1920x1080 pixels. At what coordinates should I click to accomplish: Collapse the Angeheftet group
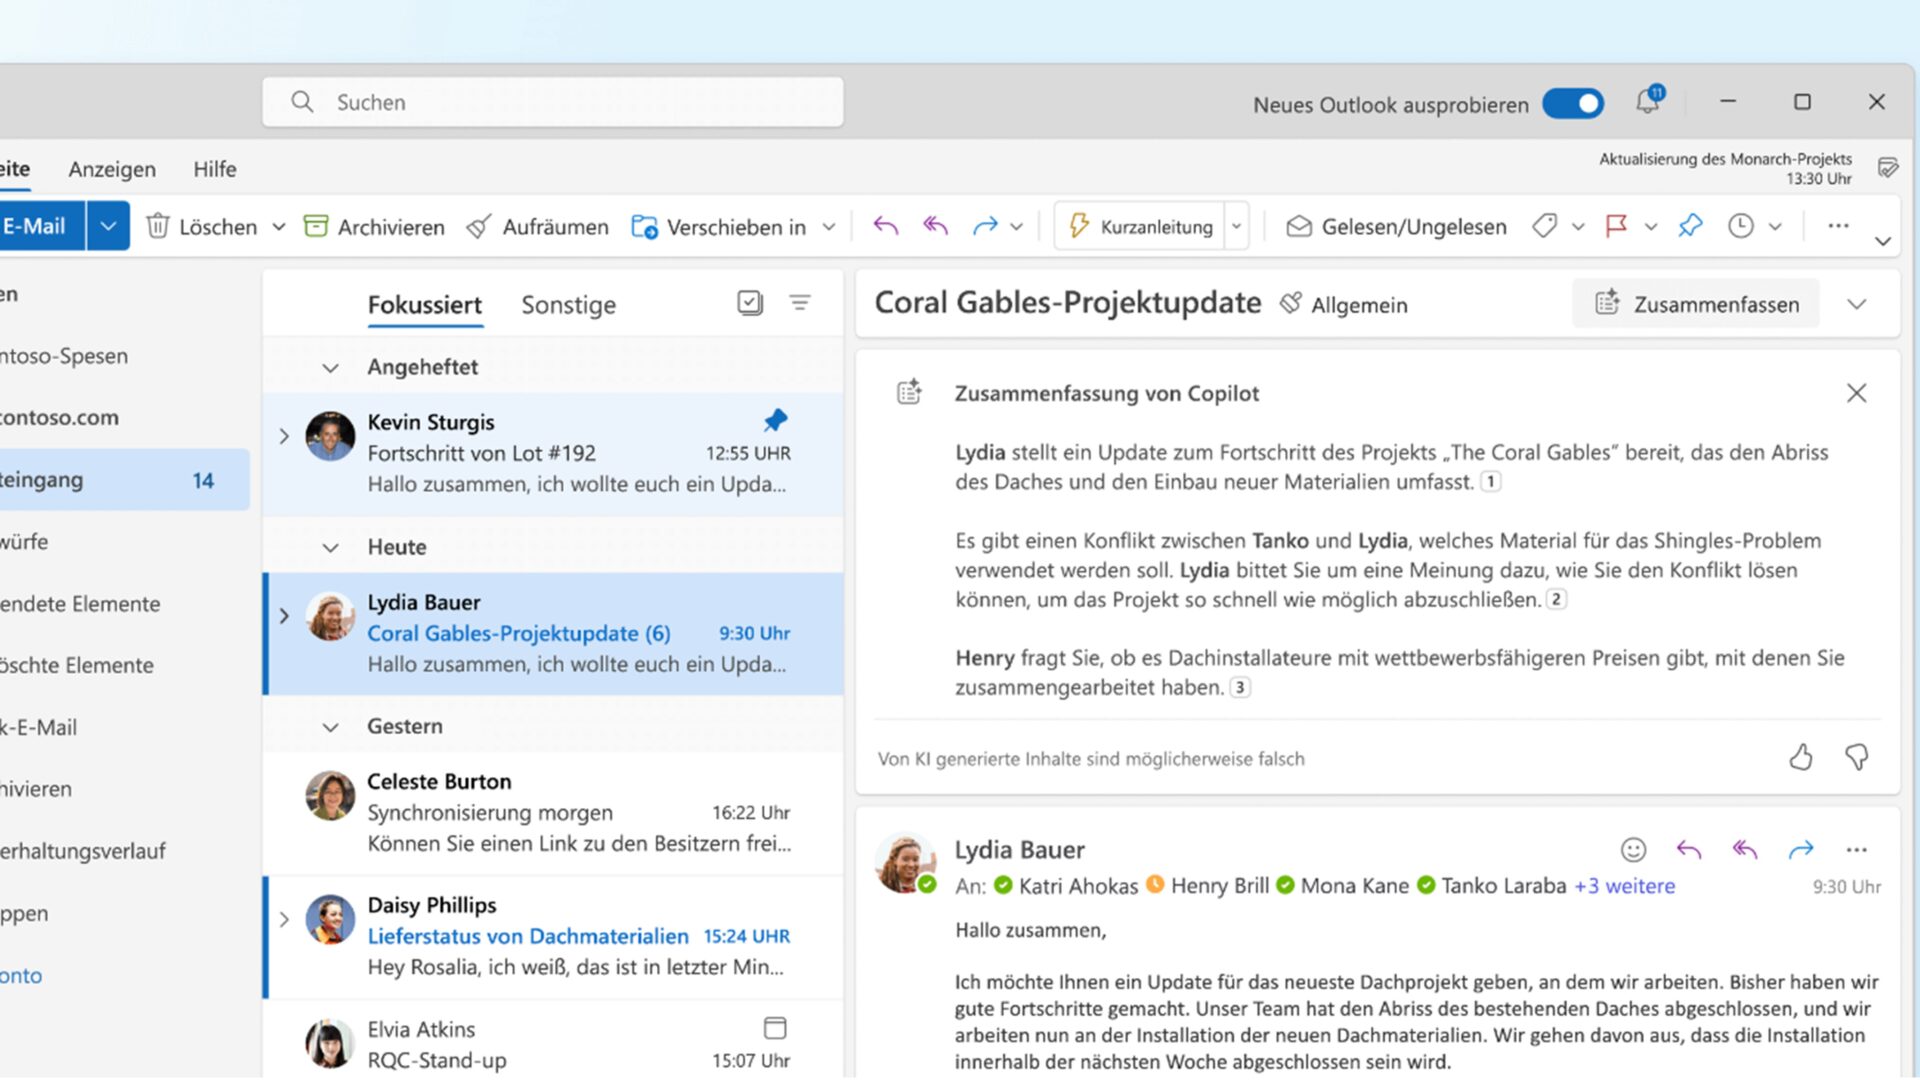click(330, 368)
